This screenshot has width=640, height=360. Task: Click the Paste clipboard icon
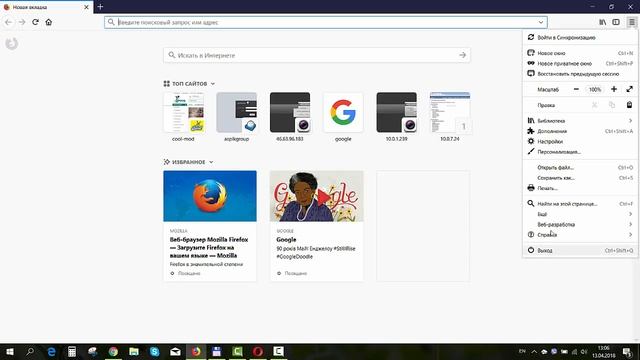click(x=629, y=105)
